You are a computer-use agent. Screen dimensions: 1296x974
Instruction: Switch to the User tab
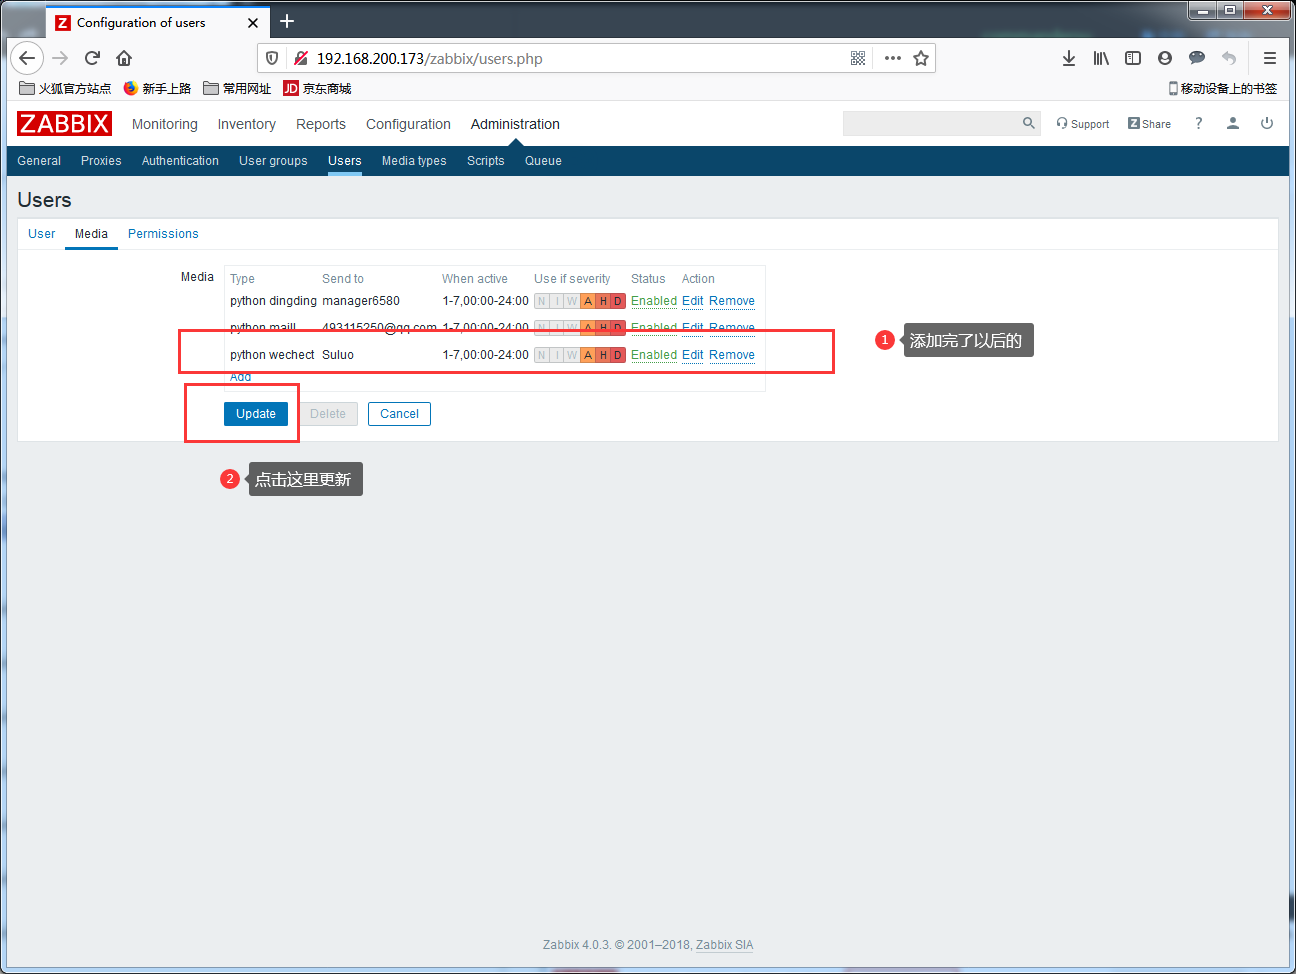(42, 234)
